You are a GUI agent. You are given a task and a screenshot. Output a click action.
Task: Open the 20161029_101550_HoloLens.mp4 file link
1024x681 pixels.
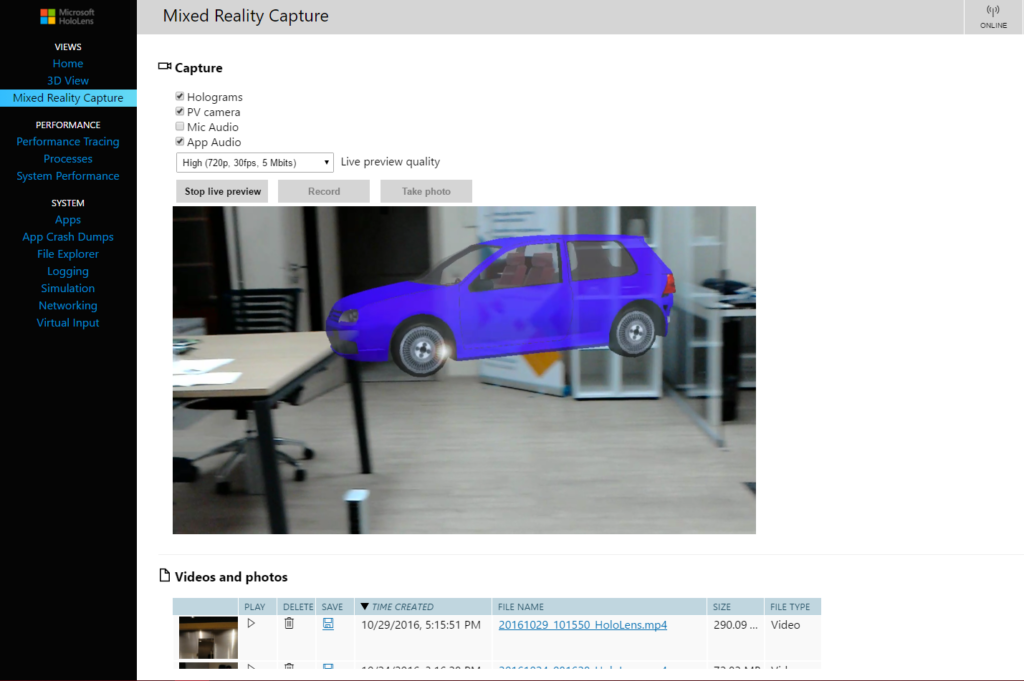[583, 625]
